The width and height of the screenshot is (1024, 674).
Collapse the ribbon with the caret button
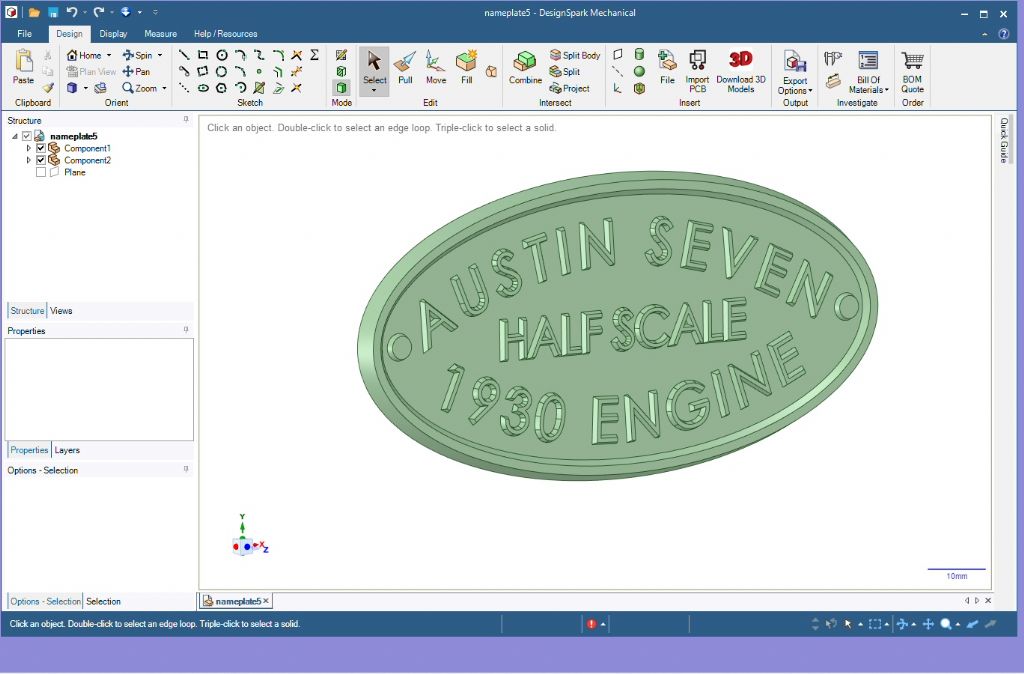(985, 35)
